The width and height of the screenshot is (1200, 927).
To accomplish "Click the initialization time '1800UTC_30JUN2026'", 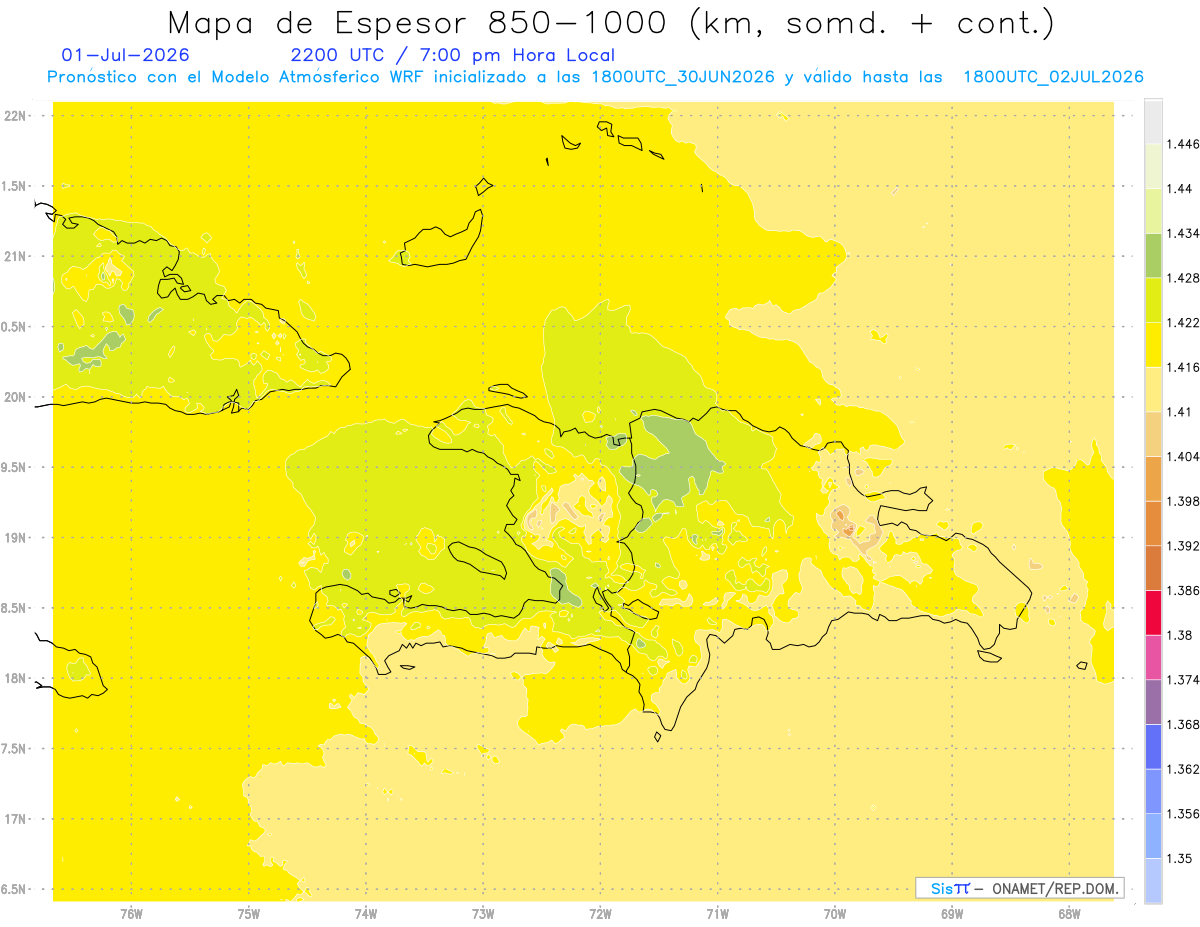I will (683, 77).
